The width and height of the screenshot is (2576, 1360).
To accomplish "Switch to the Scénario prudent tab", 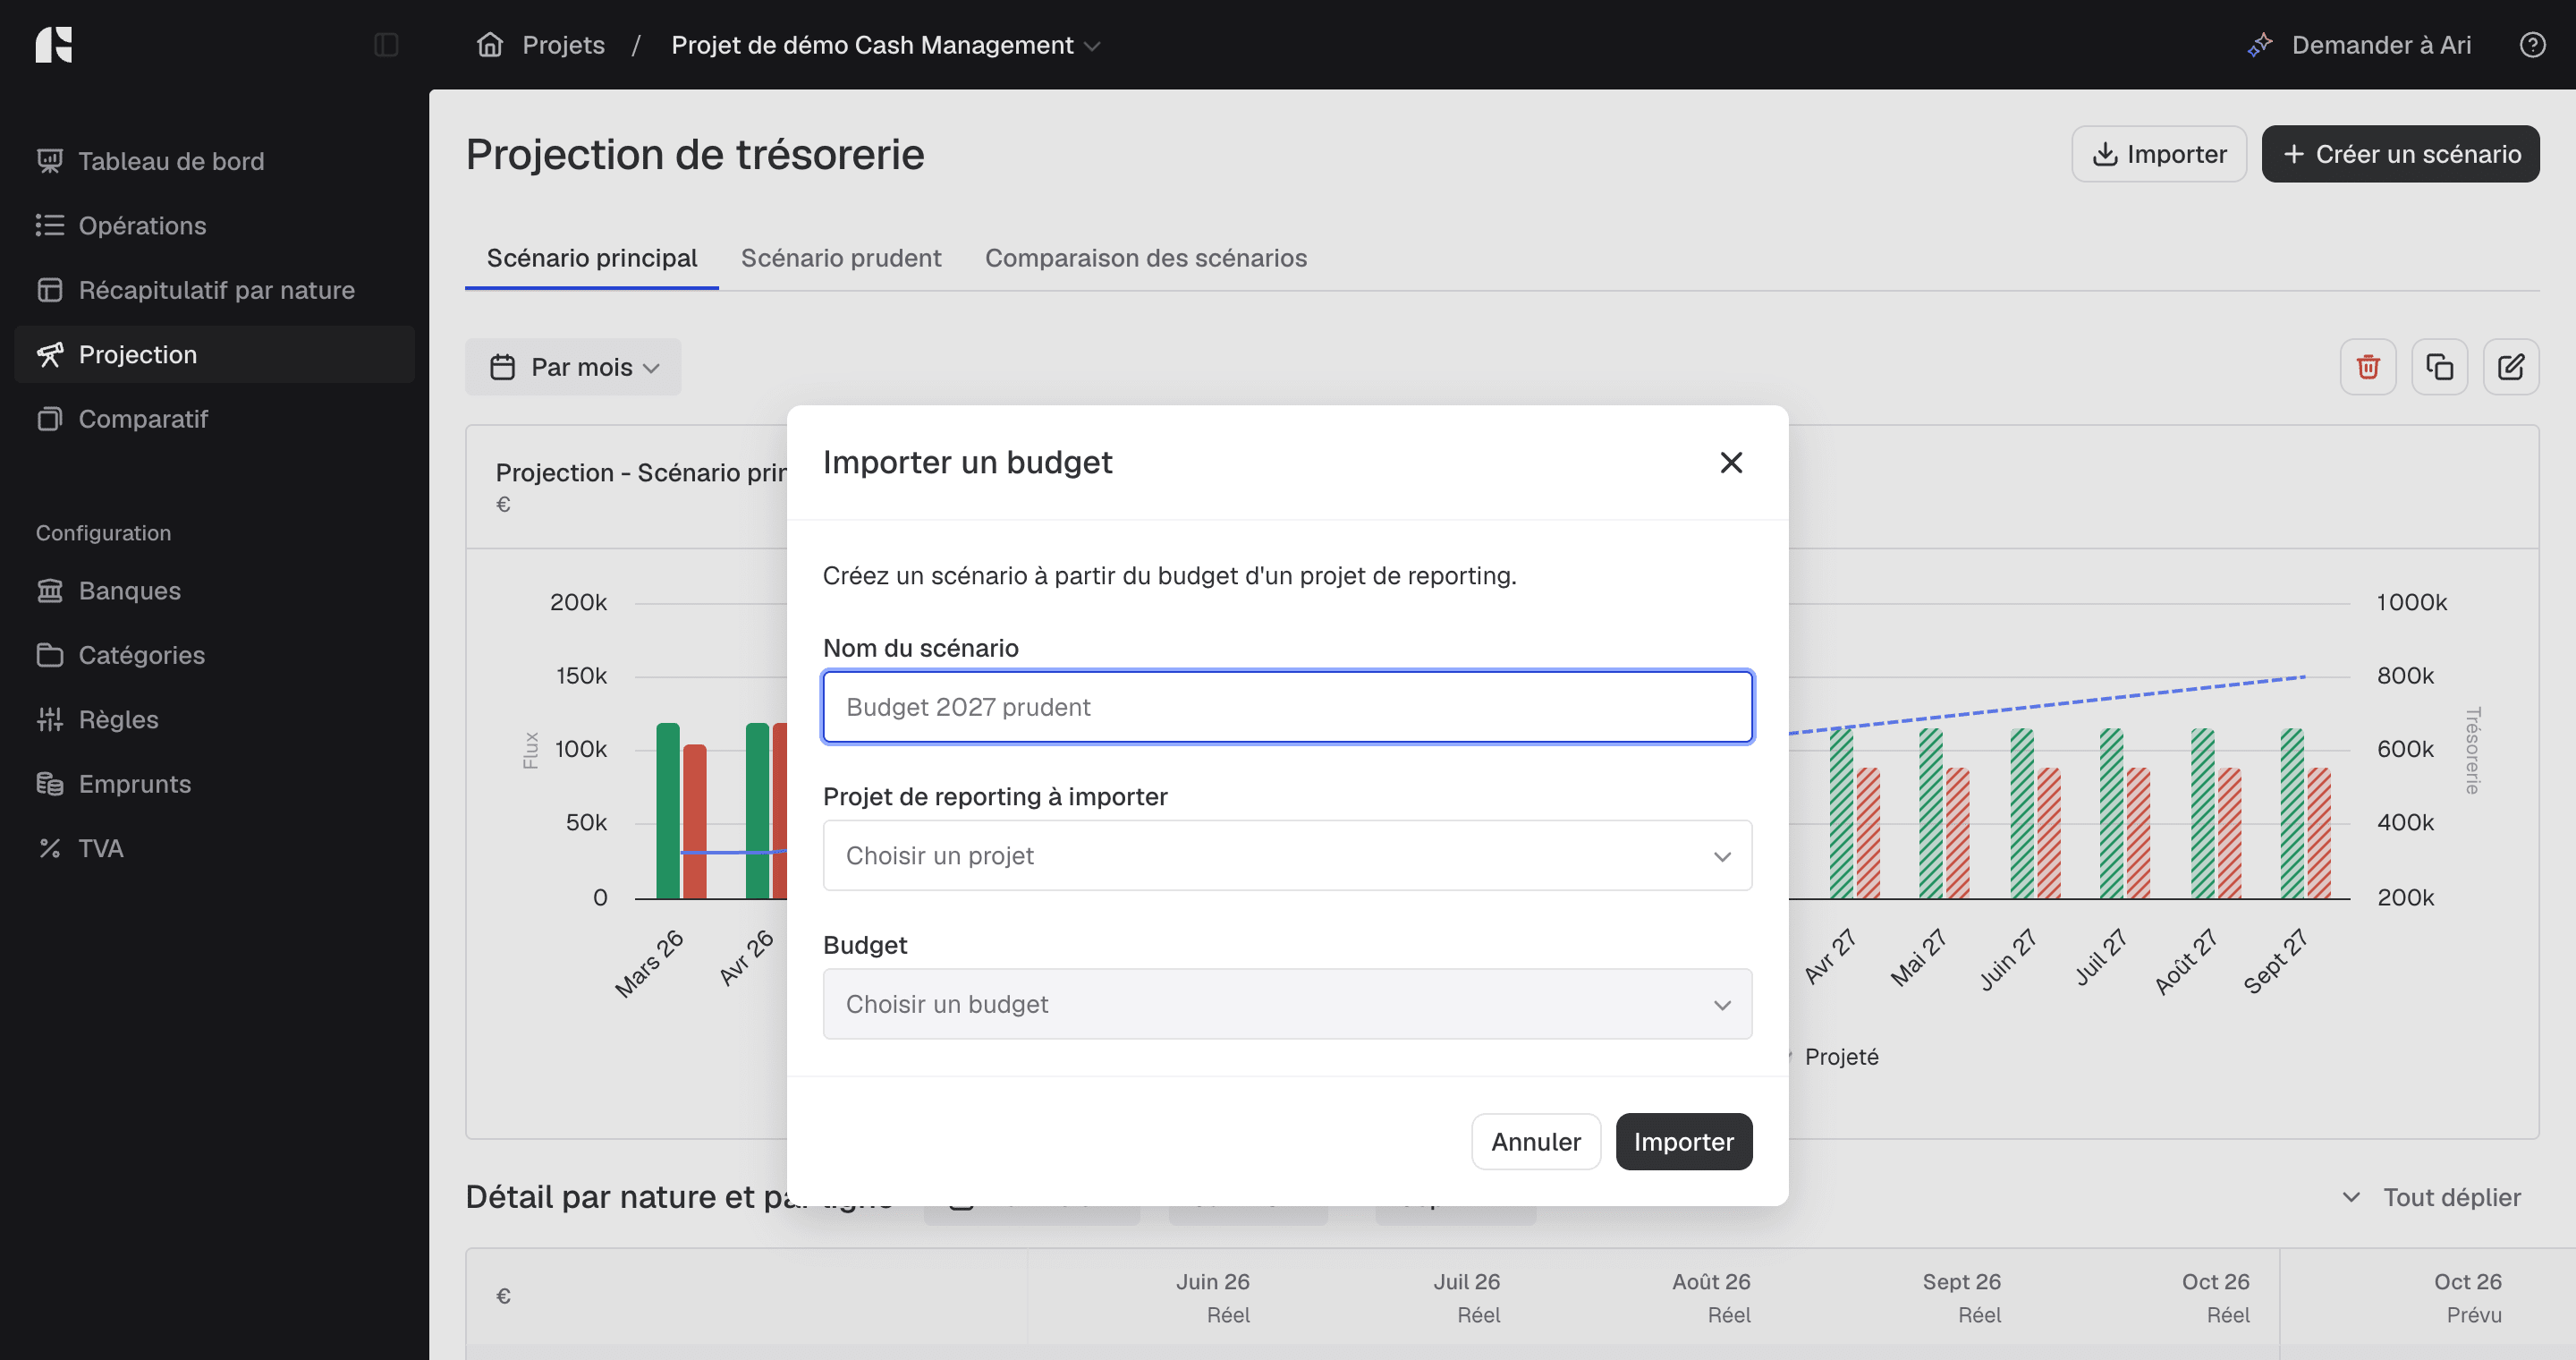I will (x=840, y=258).
